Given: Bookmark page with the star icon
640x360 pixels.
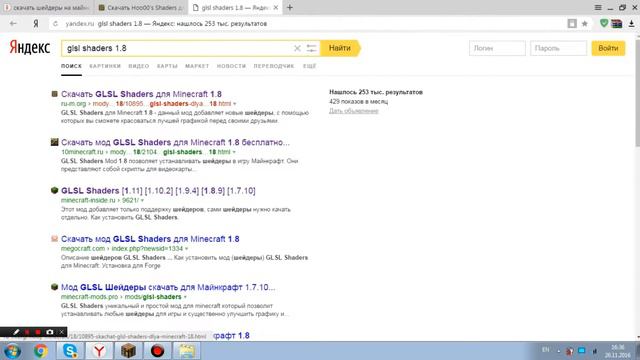Looking at the screenshot, I should coord(584,24).
